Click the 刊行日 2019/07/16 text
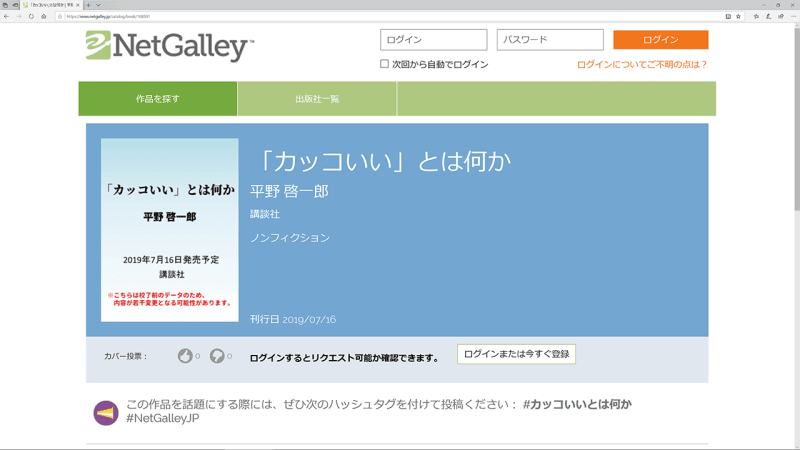 (292, 319)
